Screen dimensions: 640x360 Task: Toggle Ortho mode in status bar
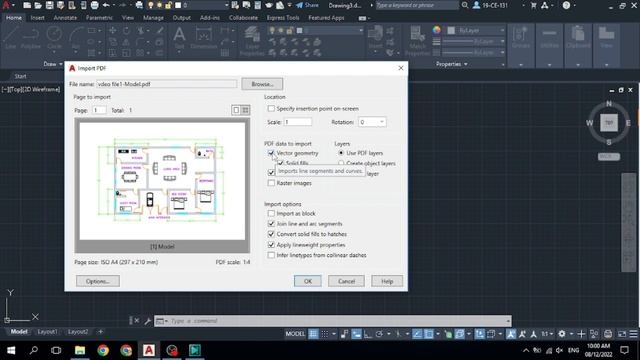click(x=368, y=334)
